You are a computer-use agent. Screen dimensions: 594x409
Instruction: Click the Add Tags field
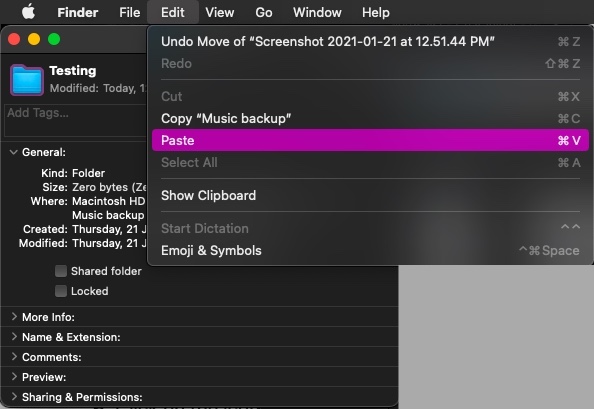point(75,120)
